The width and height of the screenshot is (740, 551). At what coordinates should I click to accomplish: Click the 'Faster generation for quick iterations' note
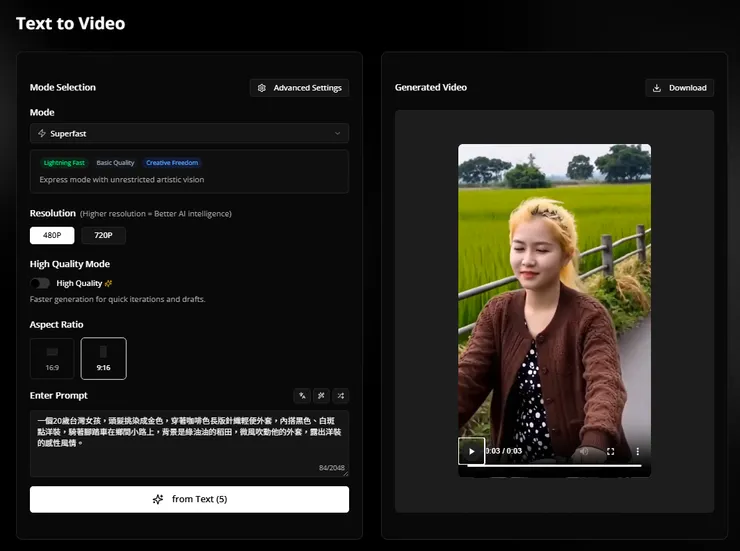118,299
